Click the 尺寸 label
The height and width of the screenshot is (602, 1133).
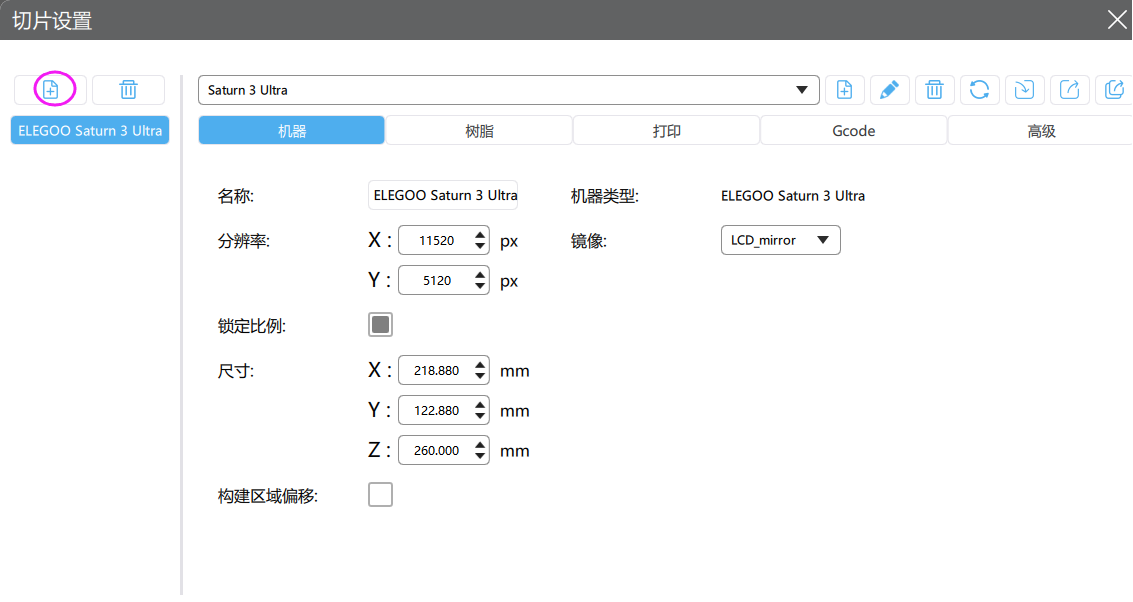tap(236, 371)
